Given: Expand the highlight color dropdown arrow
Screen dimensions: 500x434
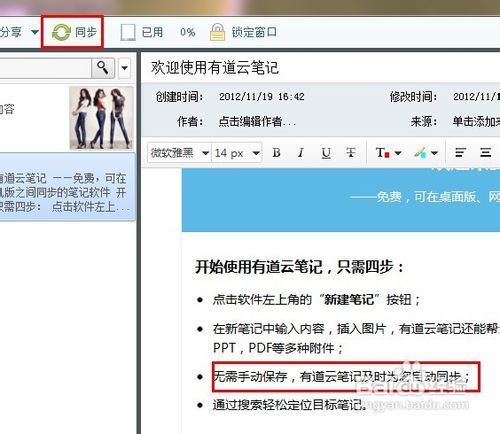Looking at the screenshot, I should (x=434, y=153).
